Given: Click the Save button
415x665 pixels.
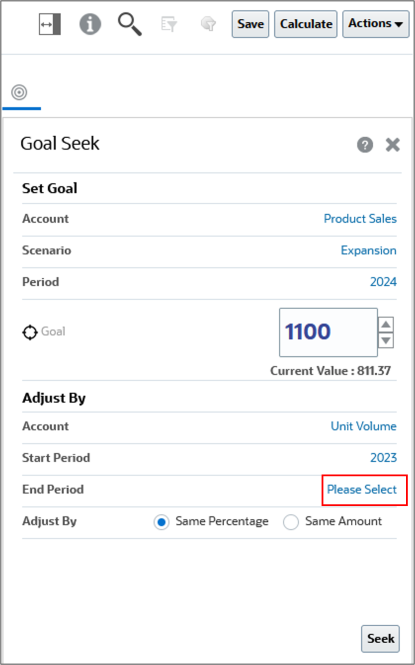Looking at the screenshot, I should 250,24.
